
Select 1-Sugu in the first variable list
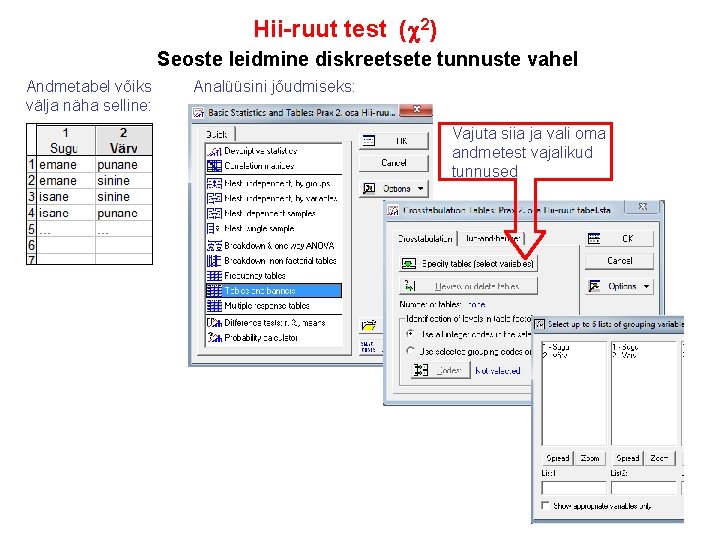(556, 347)
